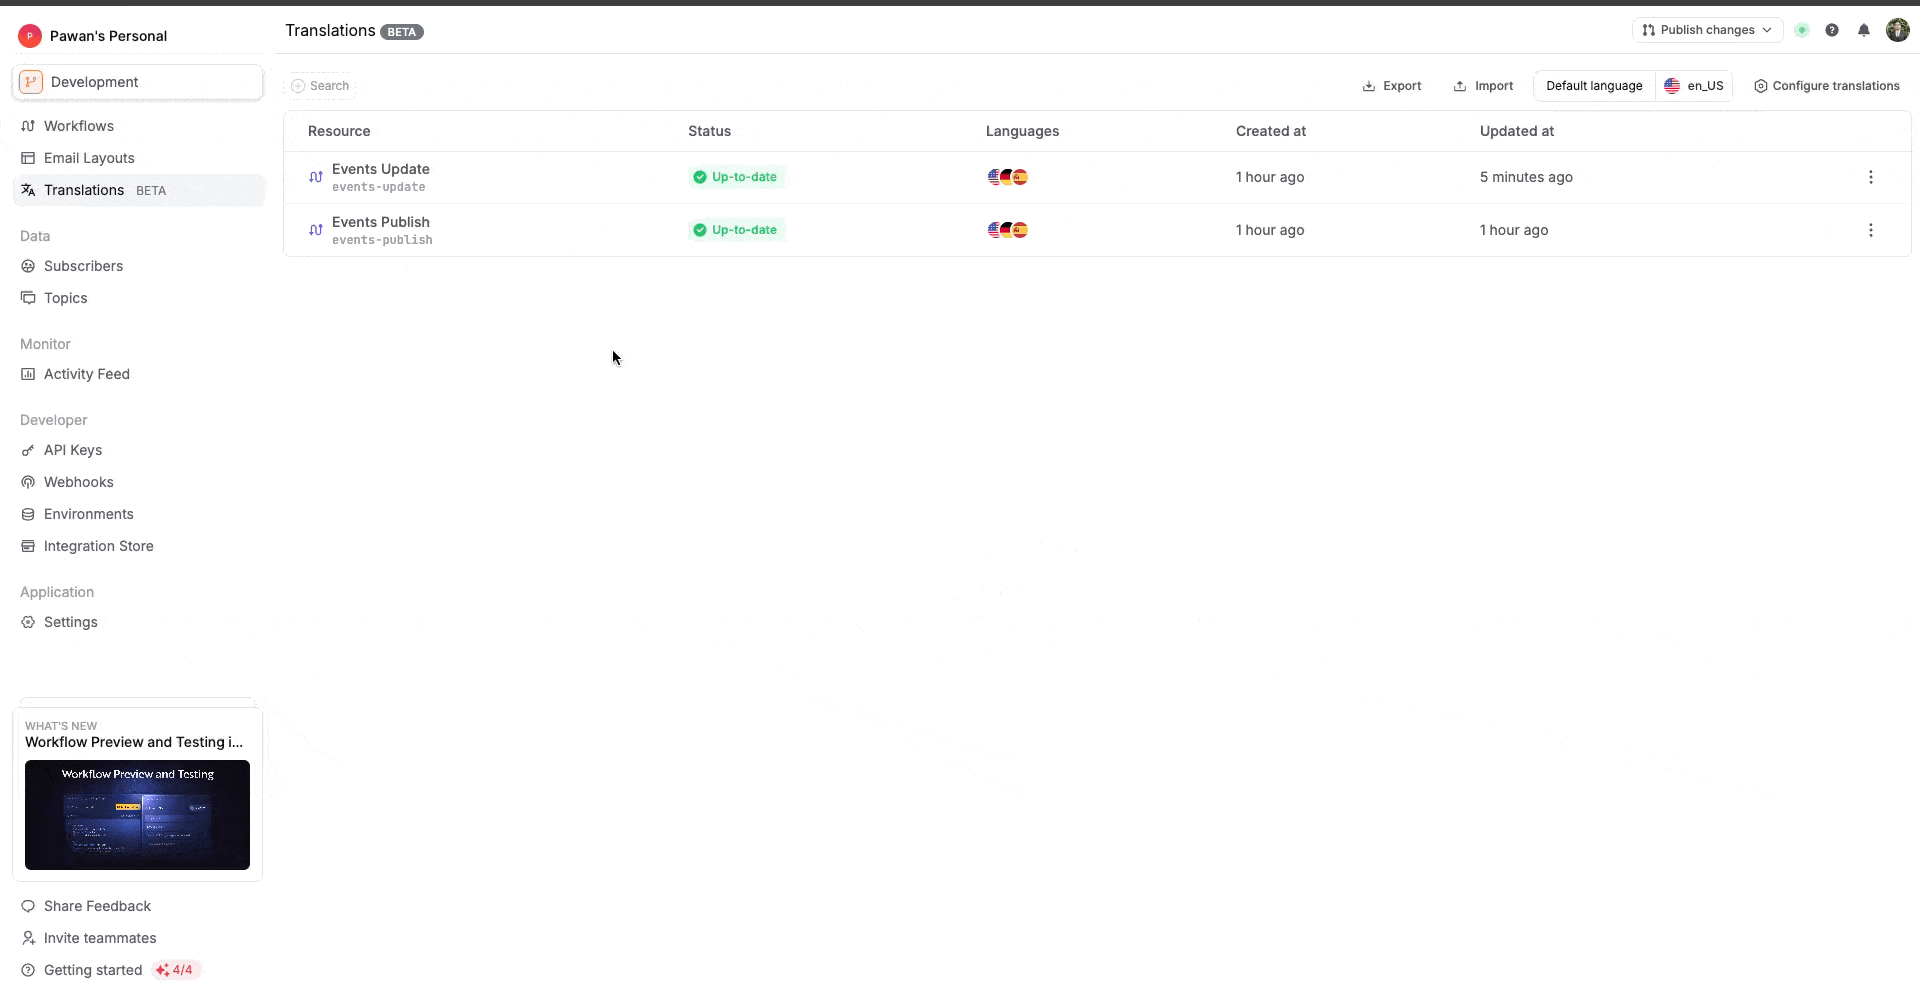Select the Default language tab
Viewport: 1920px width, 998px height.
1593,86
